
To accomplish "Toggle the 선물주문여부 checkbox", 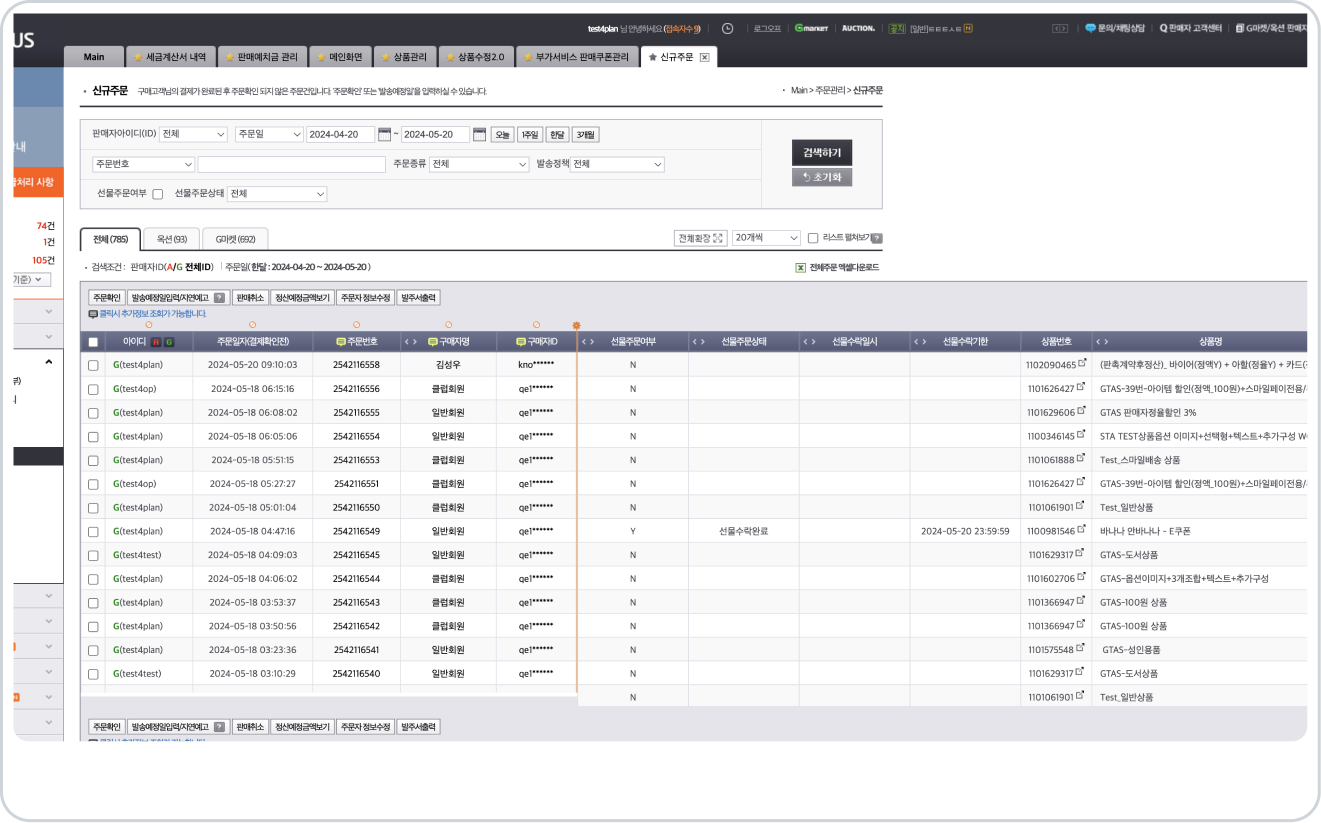I will [158, 194].
